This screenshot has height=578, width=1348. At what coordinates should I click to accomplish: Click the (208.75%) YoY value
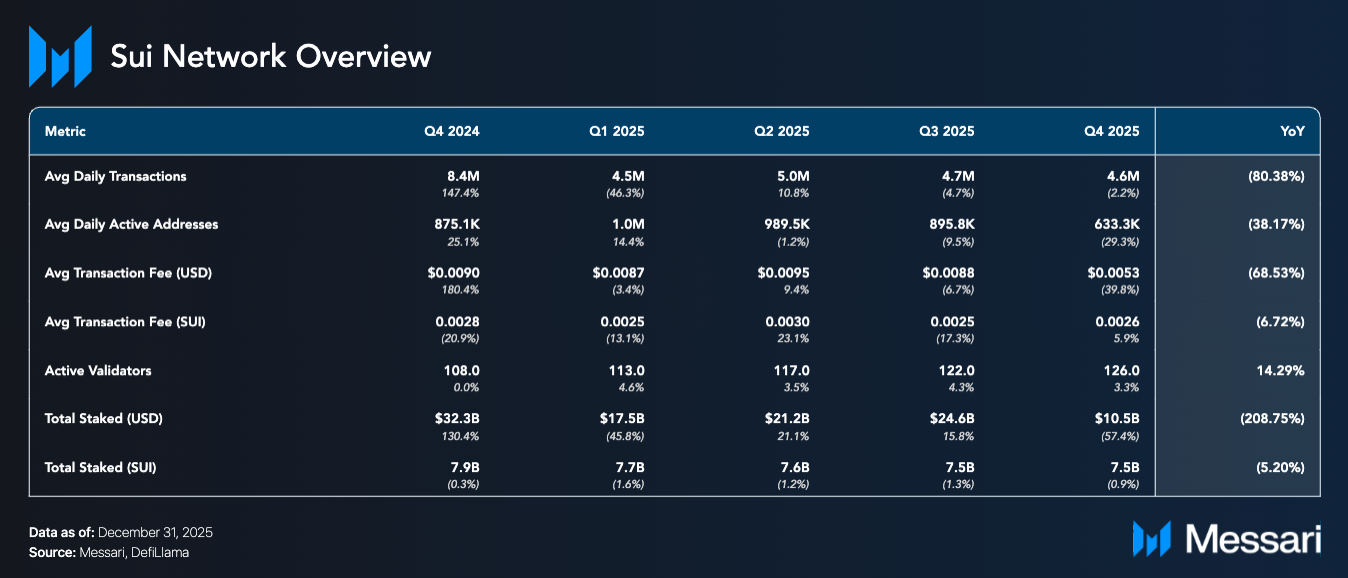(x=1272, y=419)
